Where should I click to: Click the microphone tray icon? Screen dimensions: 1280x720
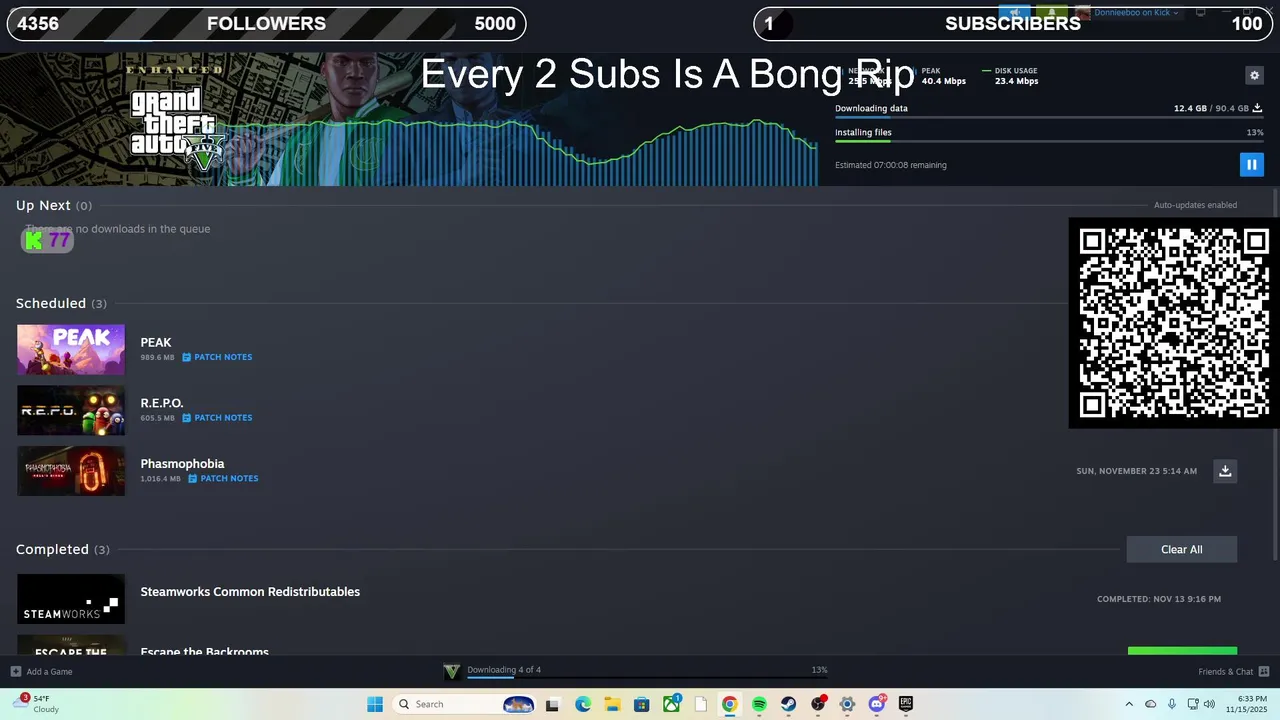1172,704
